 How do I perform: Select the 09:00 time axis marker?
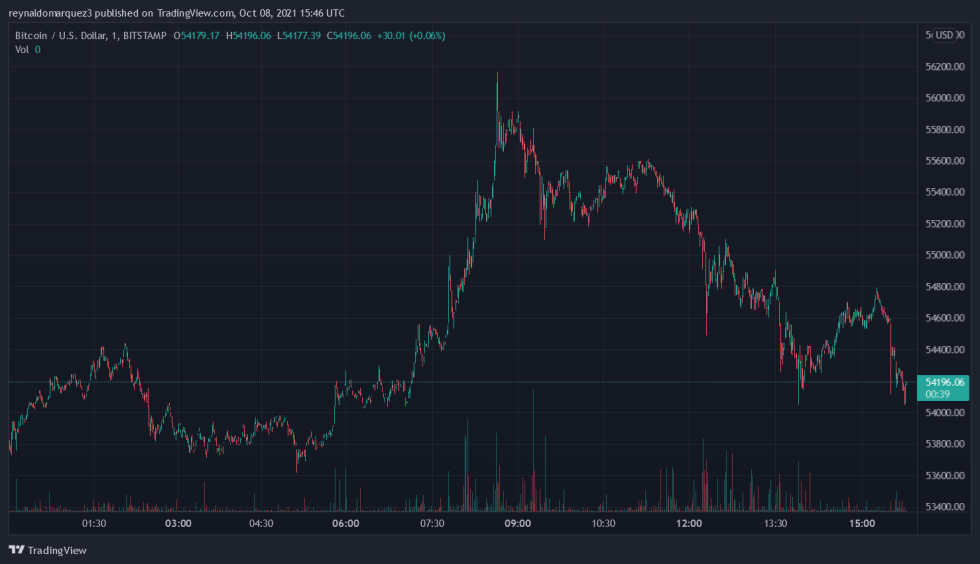point(518,523)
